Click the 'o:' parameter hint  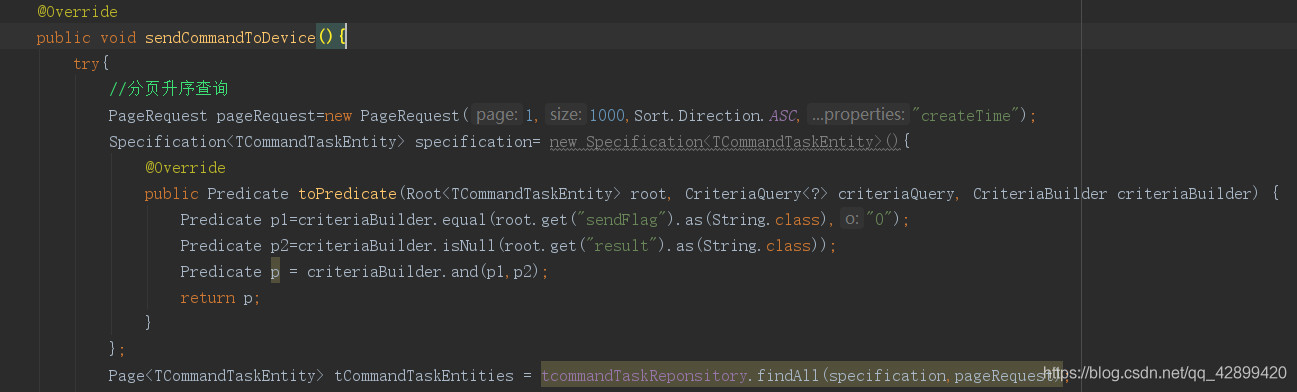coord(852,218)
